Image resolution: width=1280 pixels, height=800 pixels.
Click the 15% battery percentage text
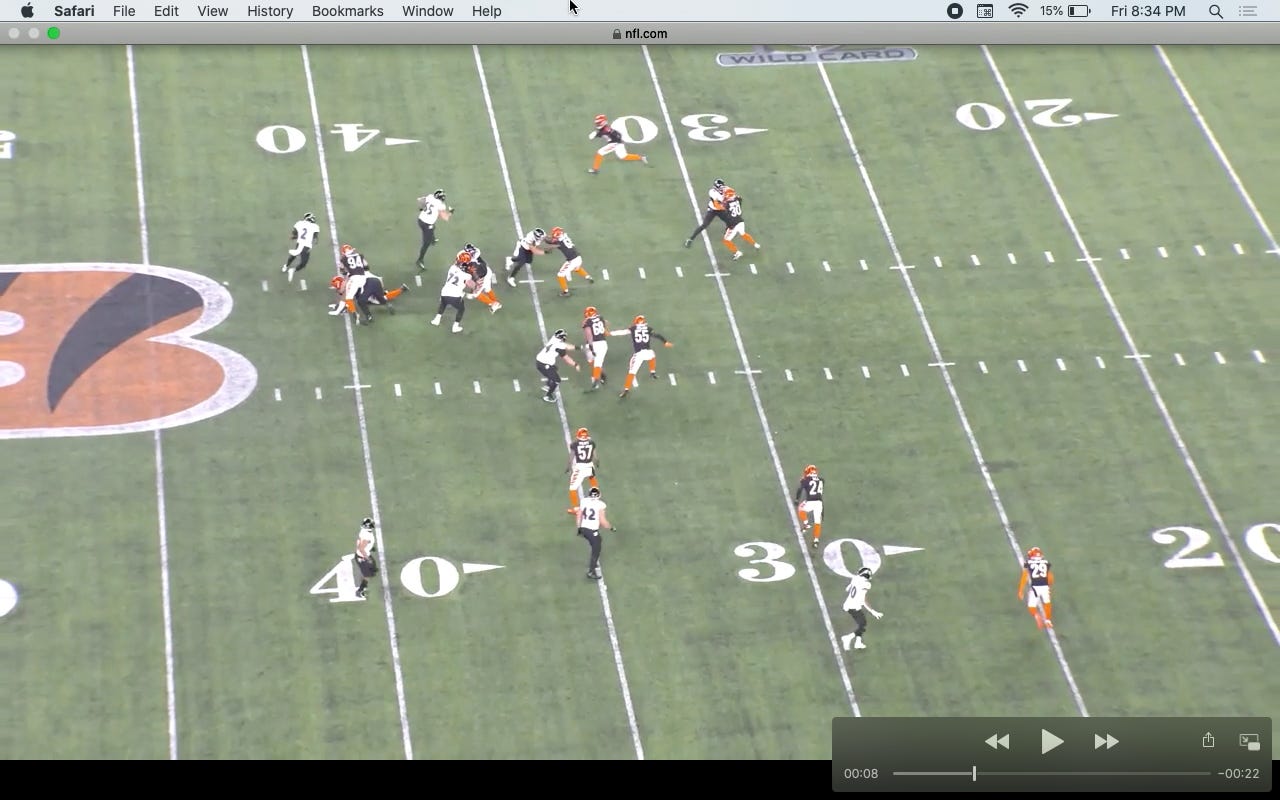point(1051,11)
